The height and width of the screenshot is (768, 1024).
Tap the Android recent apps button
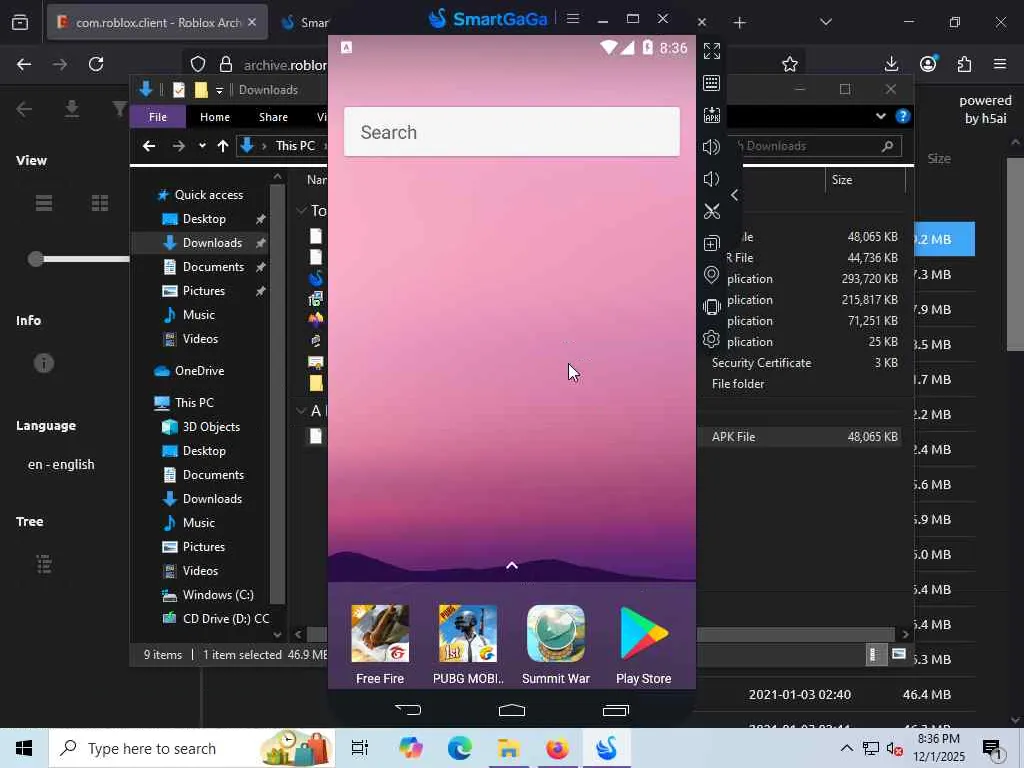[615, 710]
